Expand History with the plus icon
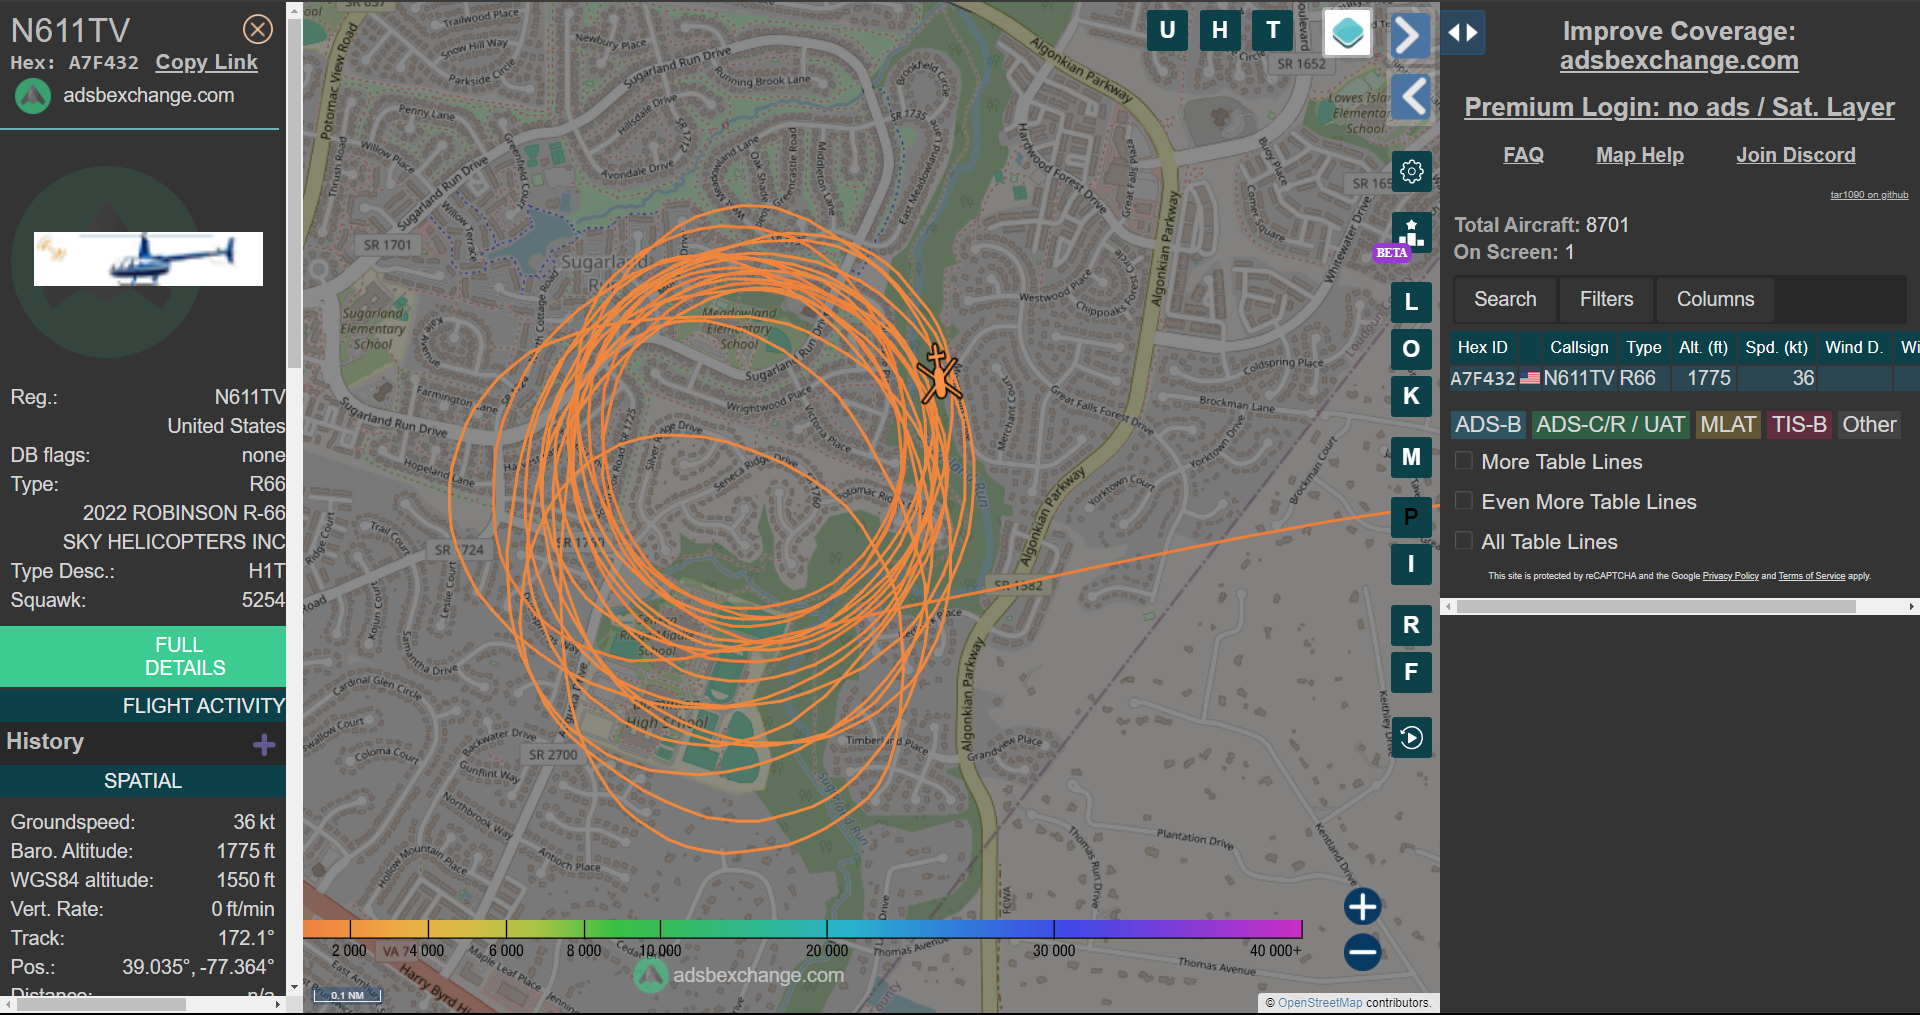This screenshot has height=1015, width=1920. (x=264, y=745)
